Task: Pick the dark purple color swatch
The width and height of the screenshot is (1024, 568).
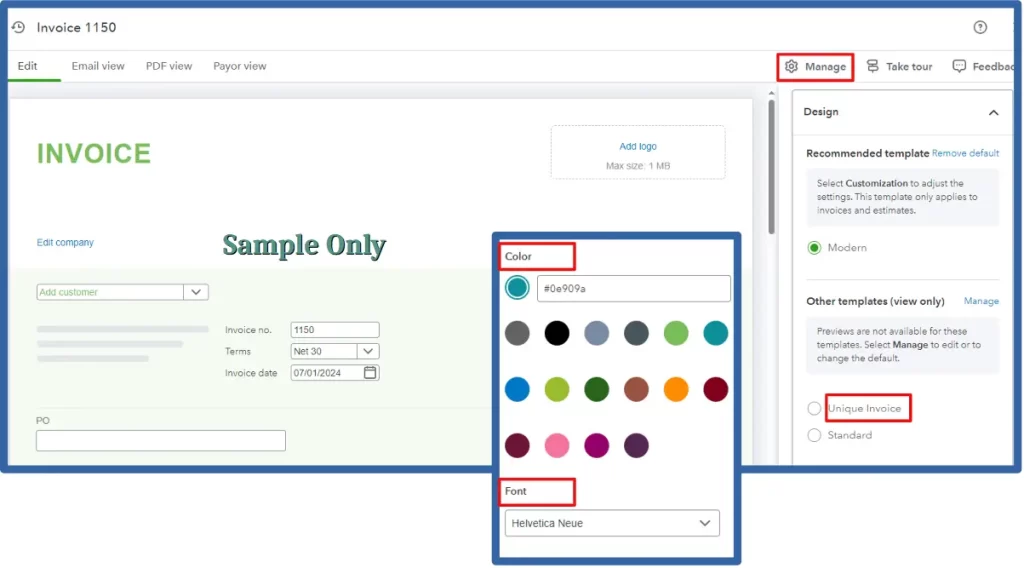Action: coord(636,446)
